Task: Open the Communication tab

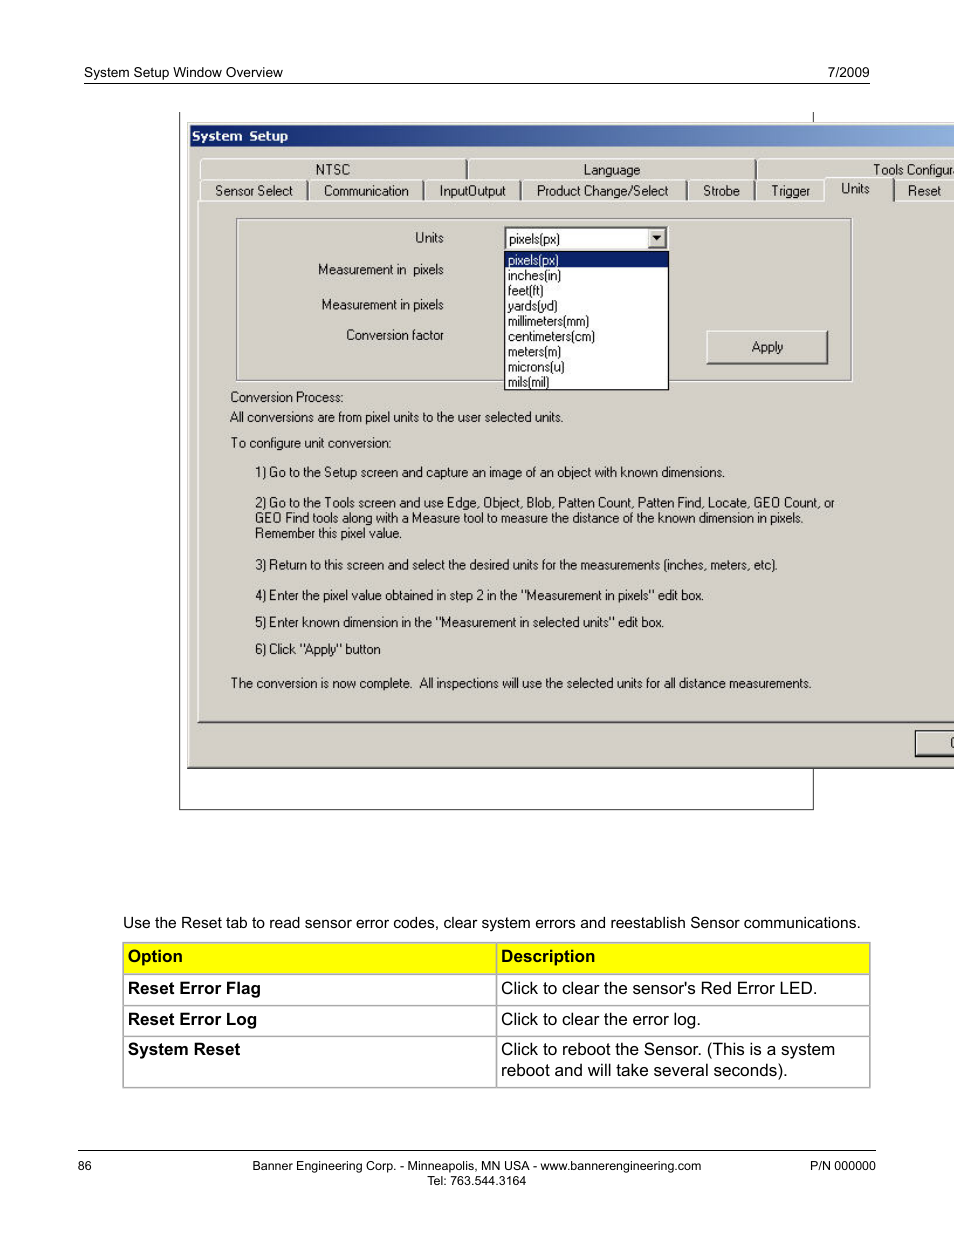Action: tap(366, 190)
